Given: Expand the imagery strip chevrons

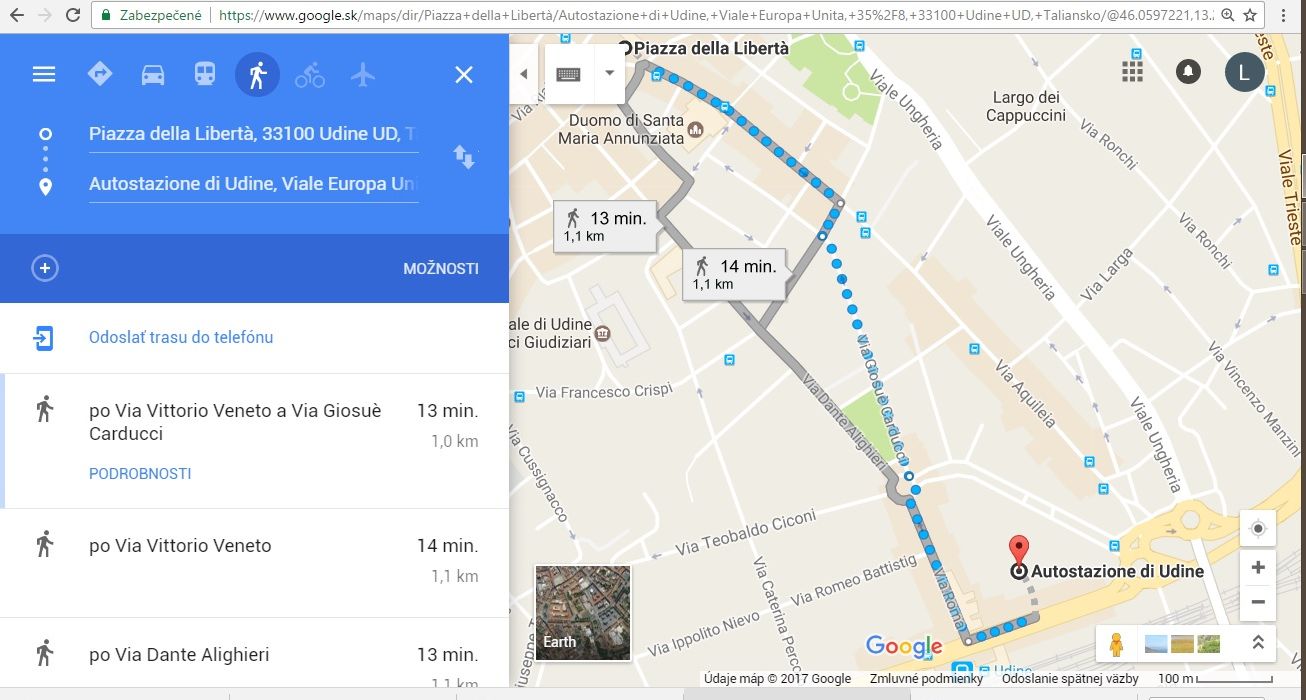Looking at the screenshot, I should tap(1257, 643).
